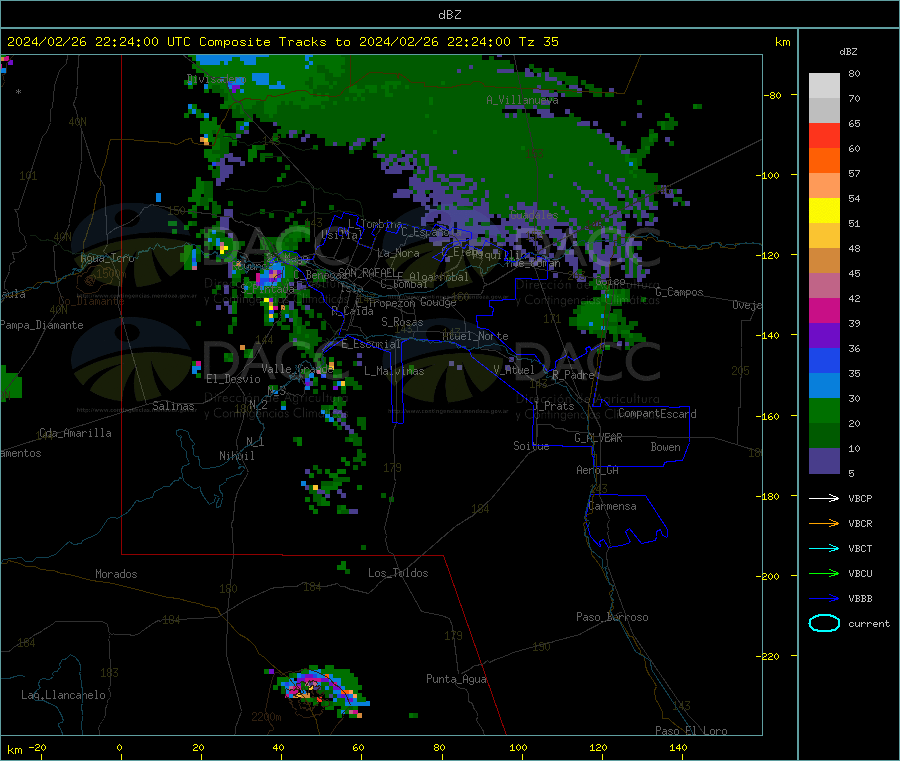Click the cyan VBCT arrow in the legend
The image size is (900, 761).
click(x=824, y=548)
